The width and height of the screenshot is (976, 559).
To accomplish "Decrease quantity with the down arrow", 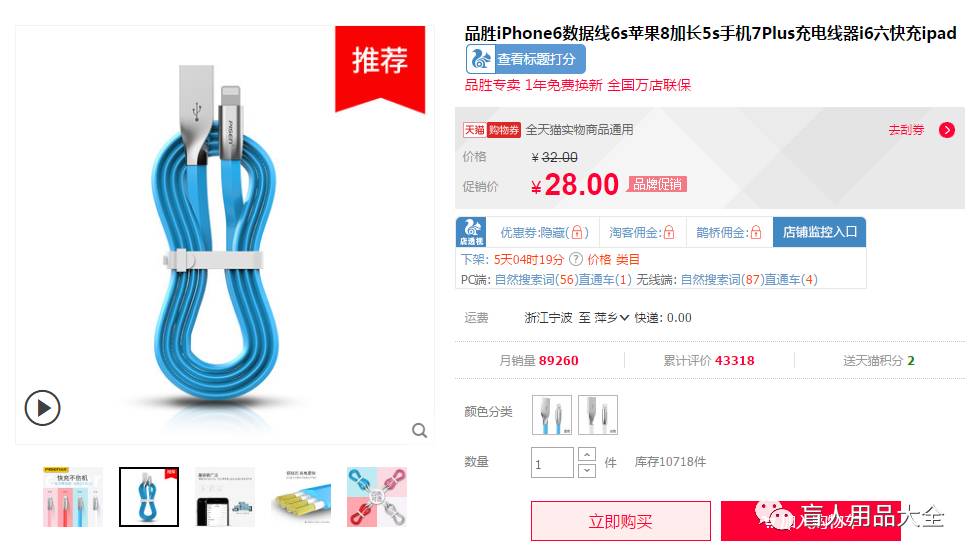I will [587, 471].
